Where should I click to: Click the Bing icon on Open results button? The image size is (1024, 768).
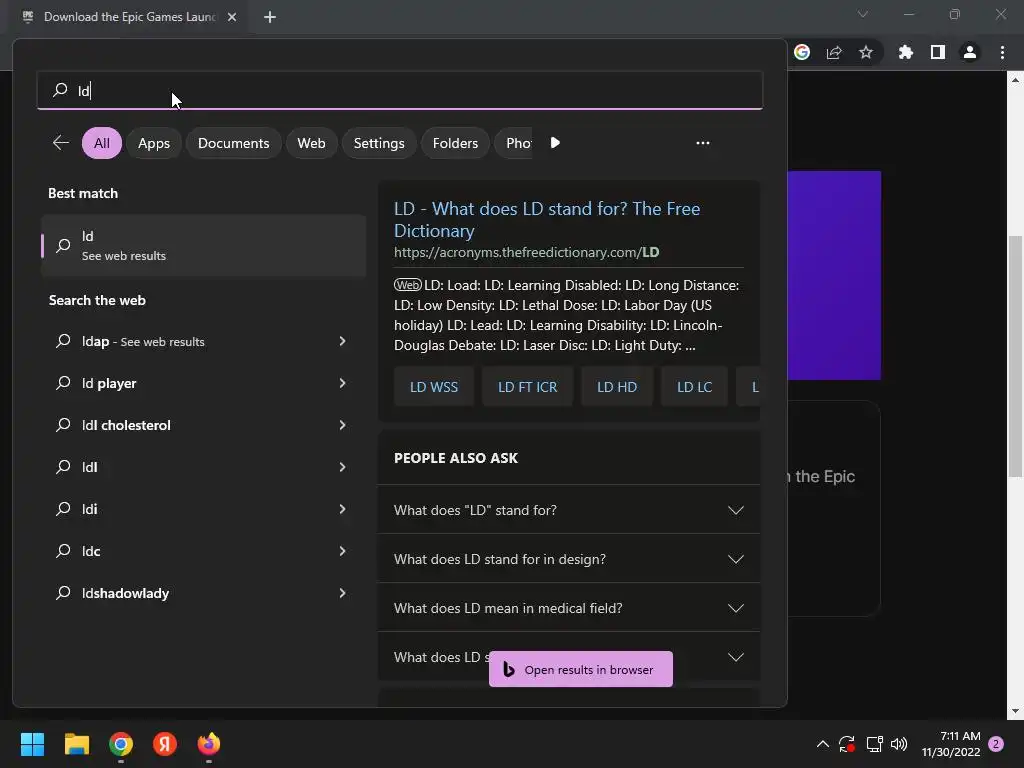pyautogui.click(x=509, y=669)
